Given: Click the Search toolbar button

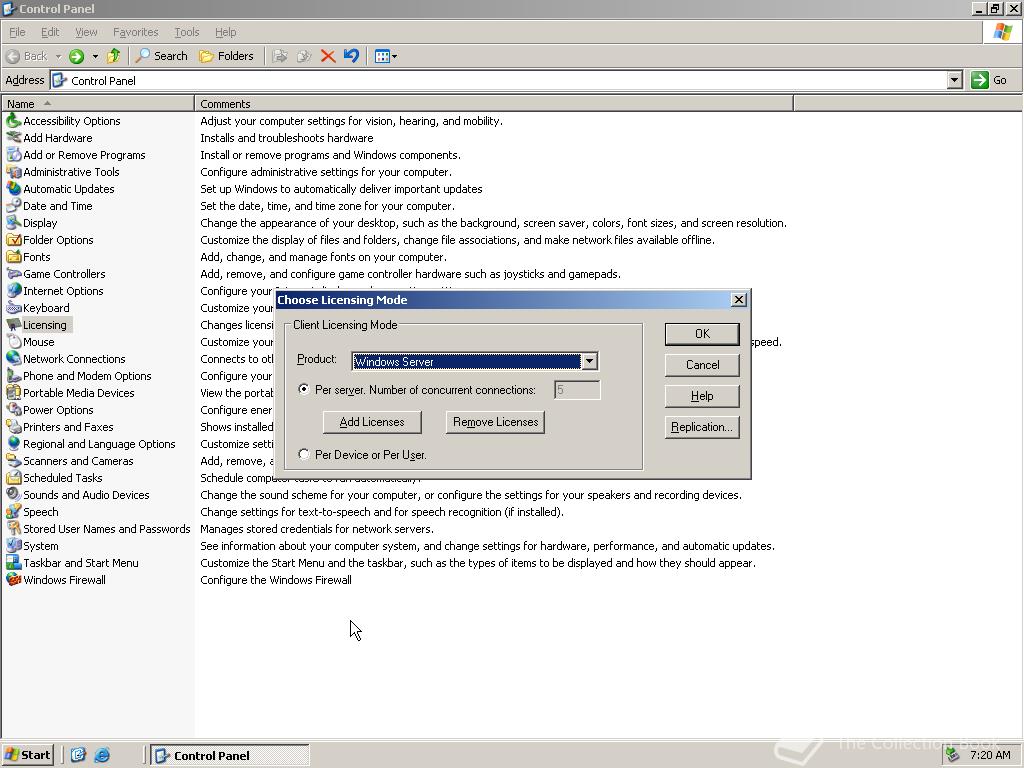Looking at the screenshot, I should pyautogui.click(x=161, y=56).
